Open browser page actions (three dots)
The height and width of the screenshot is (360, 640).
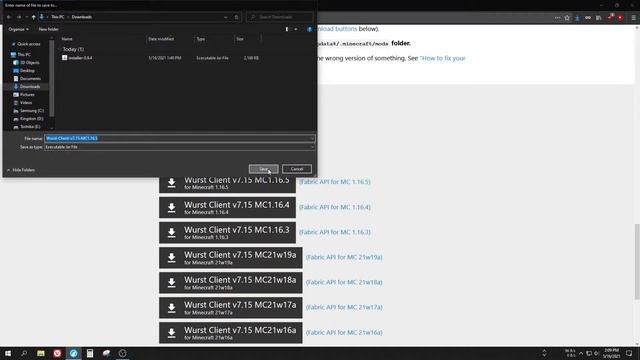(557, 18)
